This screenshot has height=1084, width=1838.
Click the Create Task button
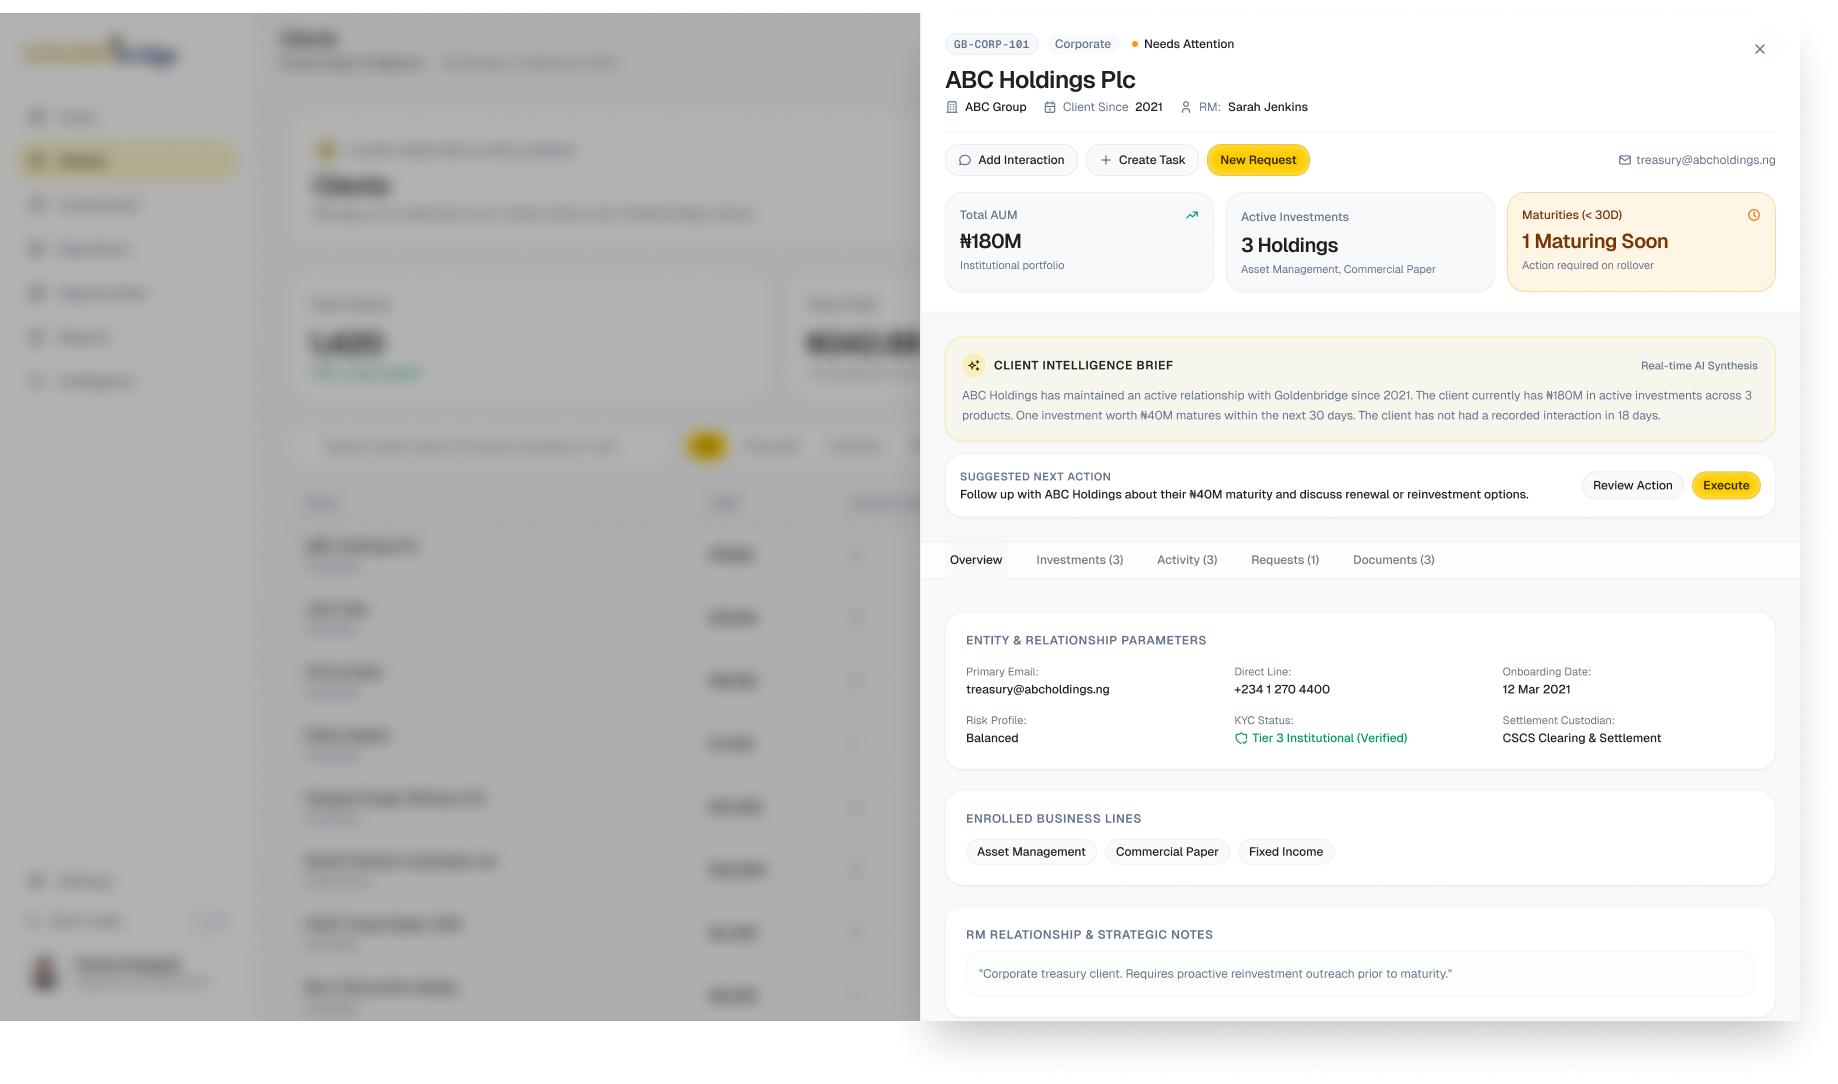click(1142, 160)
